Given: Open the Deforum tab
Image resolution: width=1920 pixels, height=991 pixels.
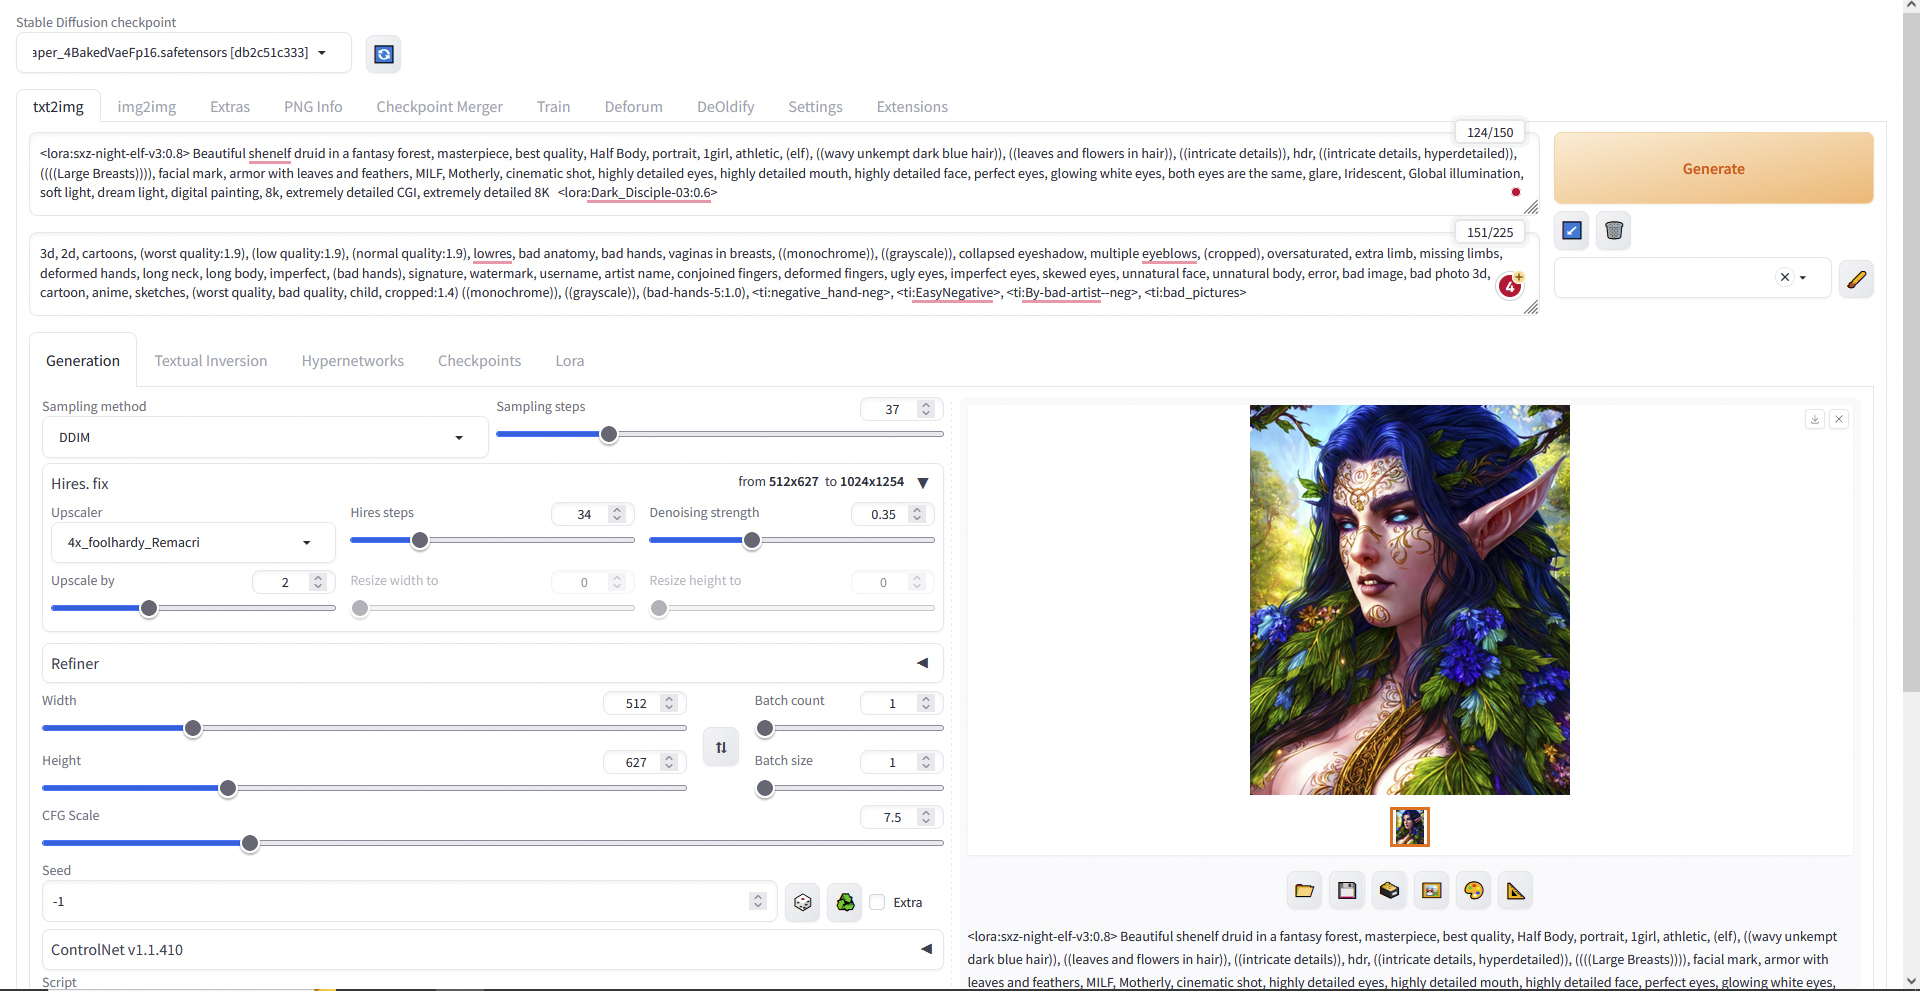Looking at the screenshot, I should coord(633,107).
